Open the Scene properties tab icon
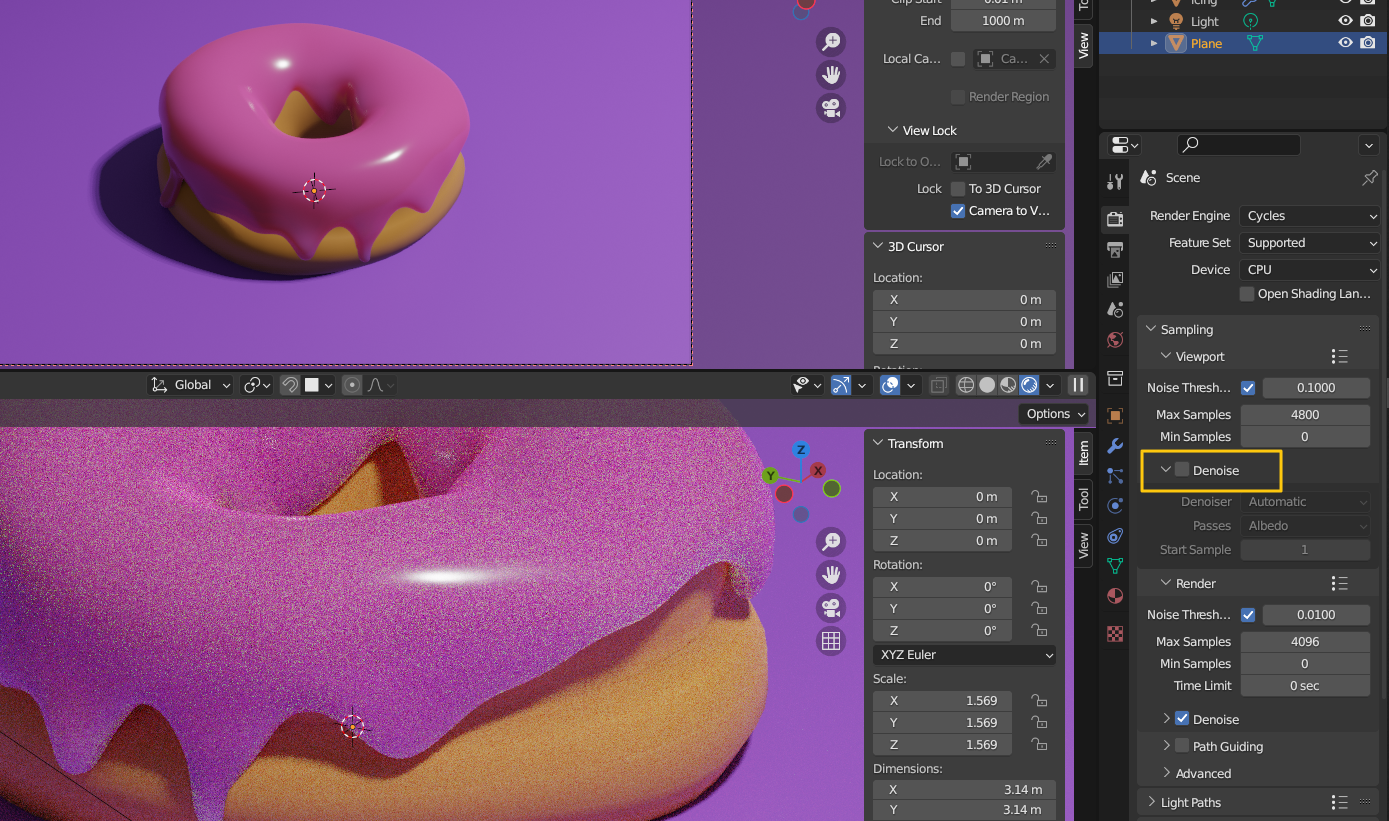 coord(1115,310)
